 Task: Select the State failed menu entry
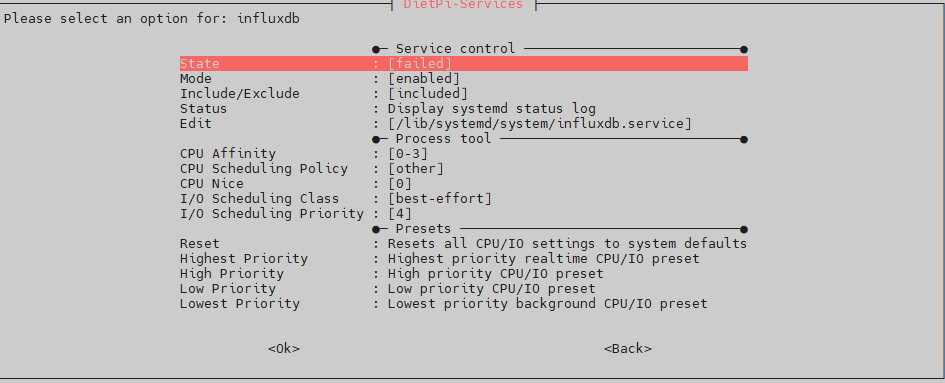coord(463,63)
